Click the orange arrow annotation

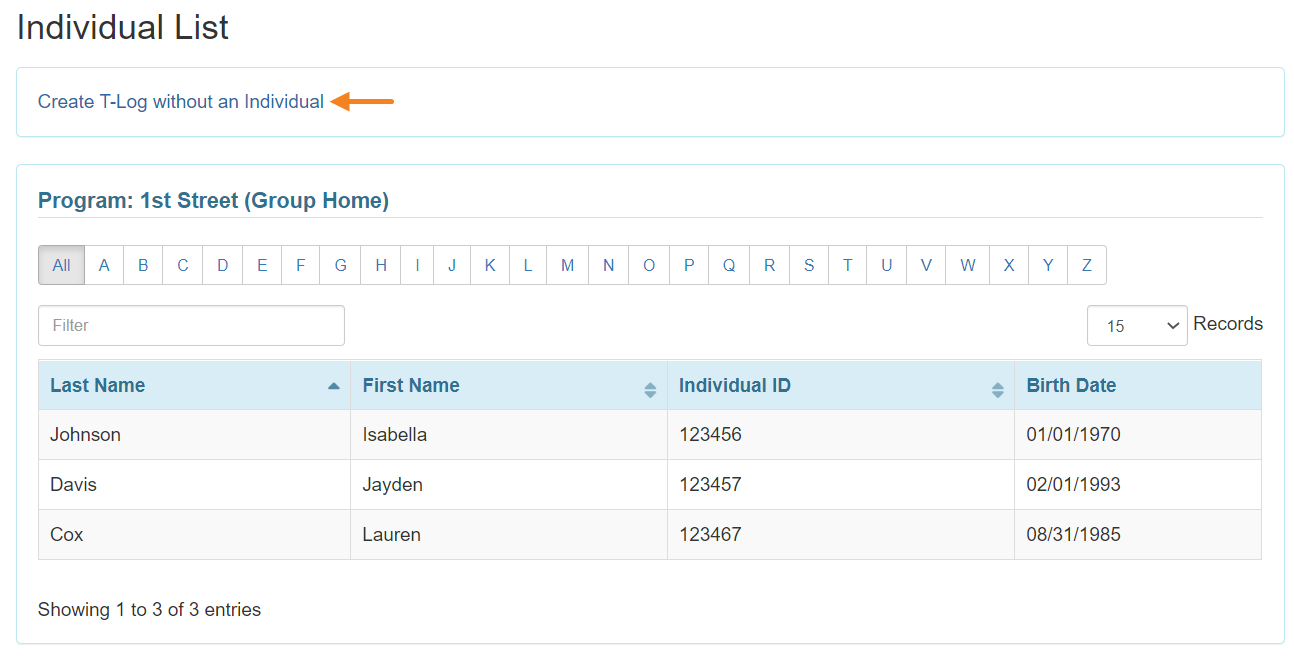click(x=362, y=101)
